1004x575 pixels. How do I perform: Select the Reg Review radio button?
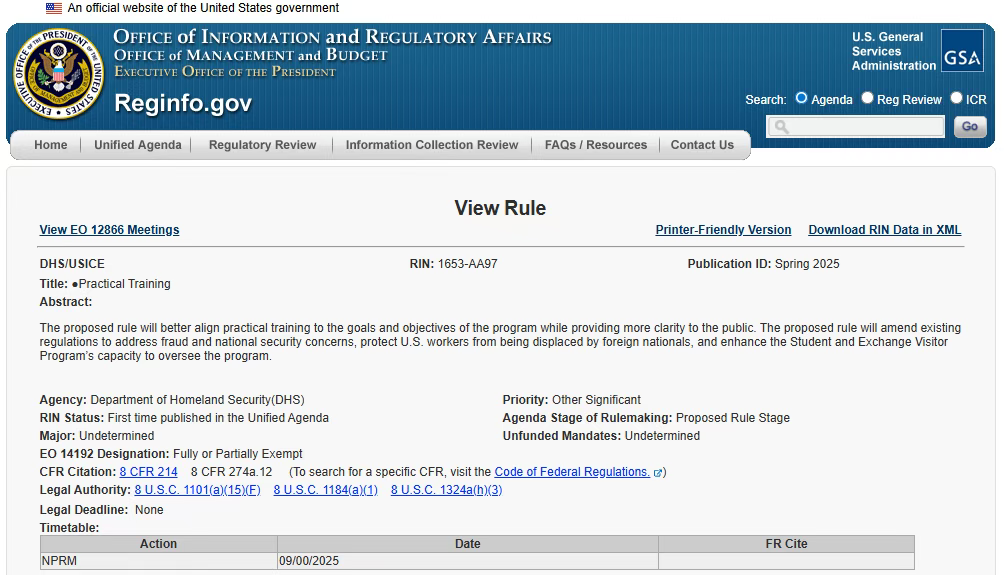click(868, 98)
